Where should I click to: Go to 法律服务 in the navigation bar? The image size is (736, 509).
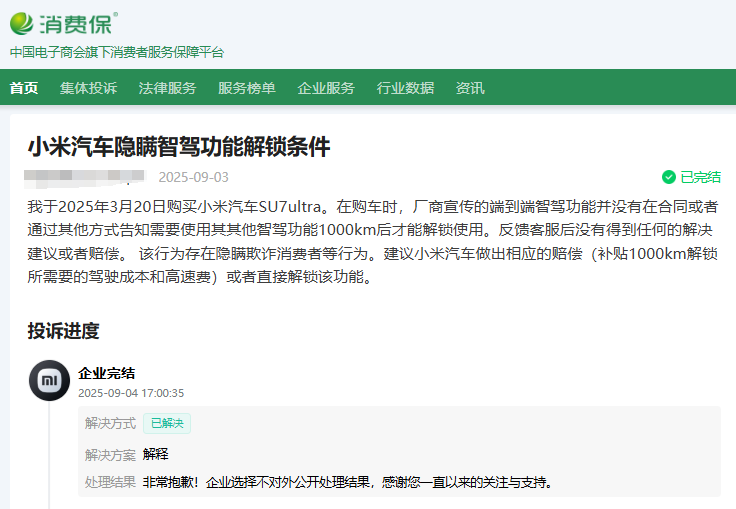click(x=168, y=88)
